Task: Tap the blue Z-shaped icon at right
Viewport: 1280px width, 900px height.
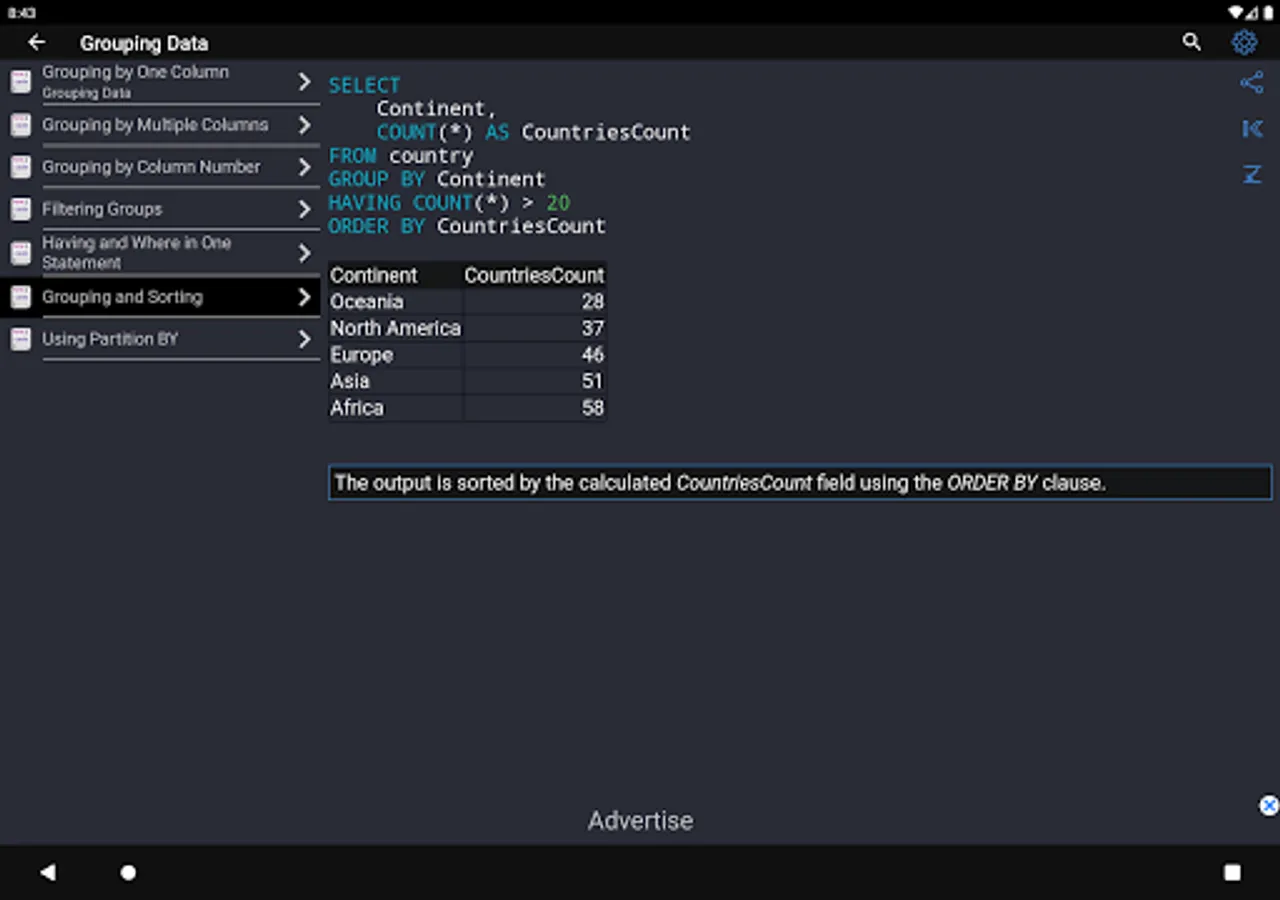Action: (1251, 174)
